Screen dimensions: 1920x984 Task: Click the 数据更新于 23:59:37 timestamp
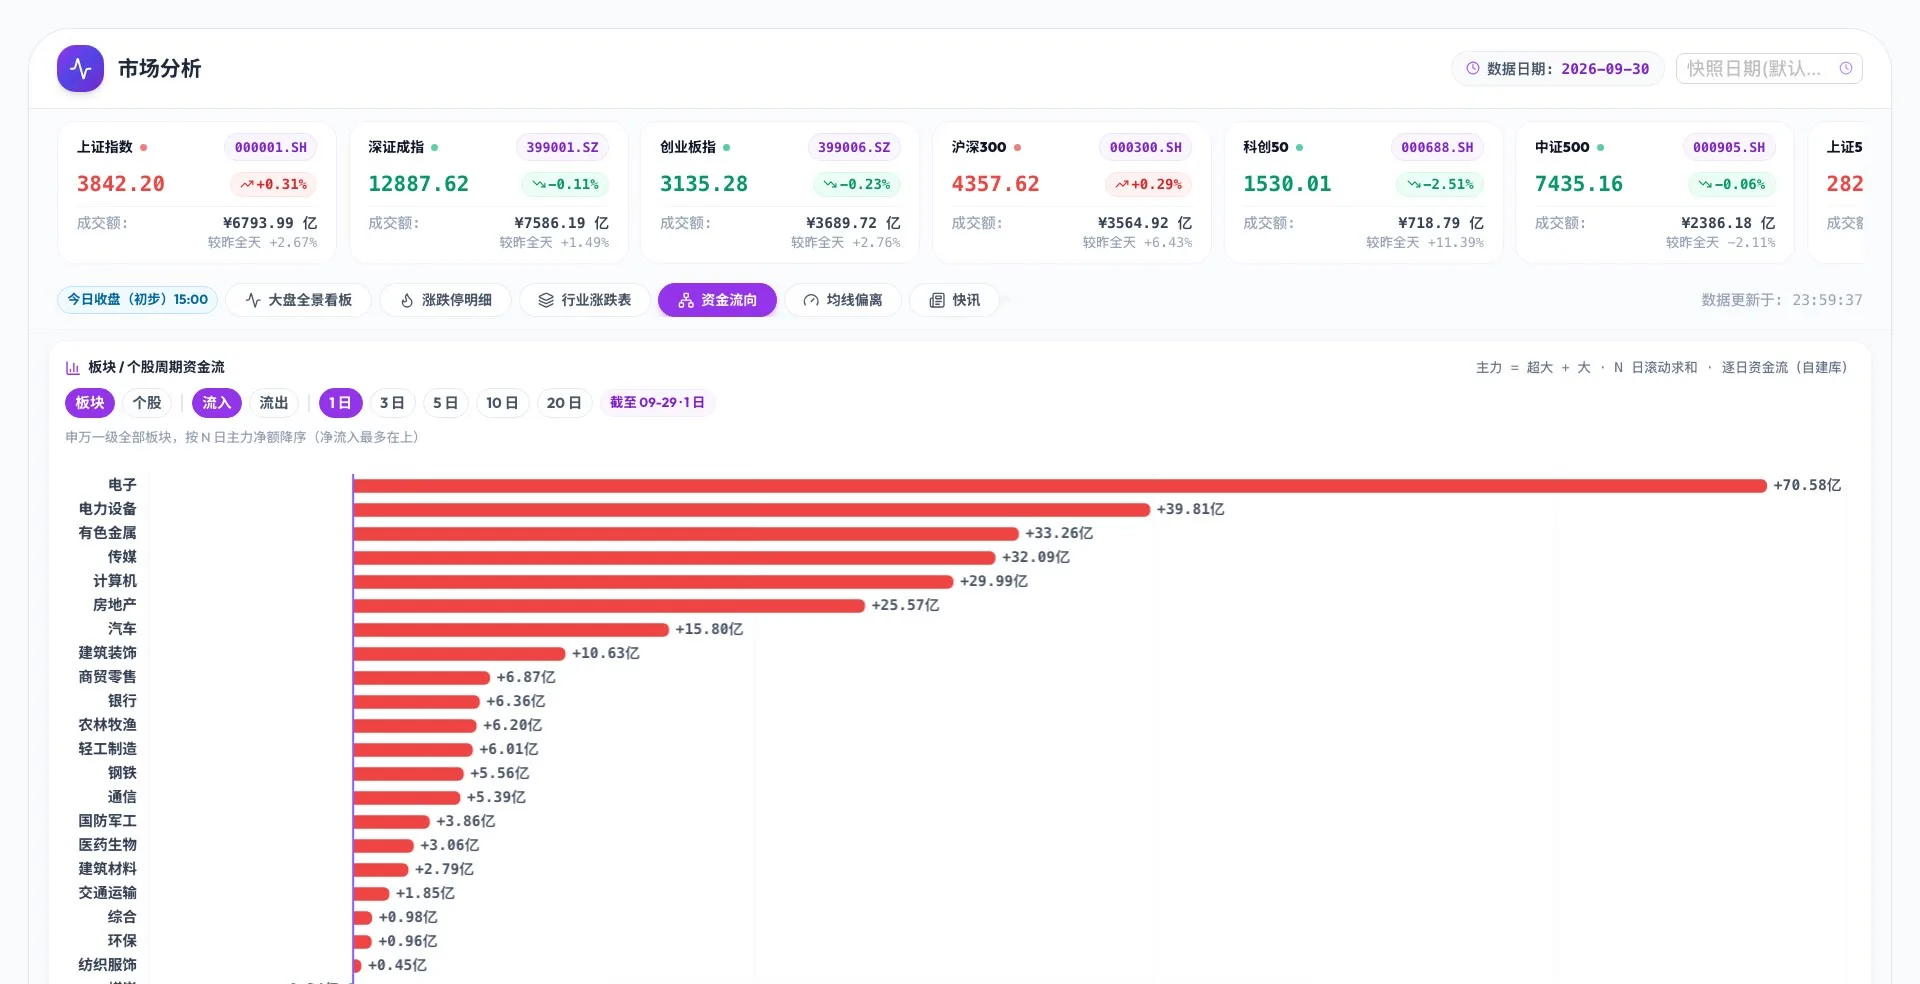(x=1782, y=300)
